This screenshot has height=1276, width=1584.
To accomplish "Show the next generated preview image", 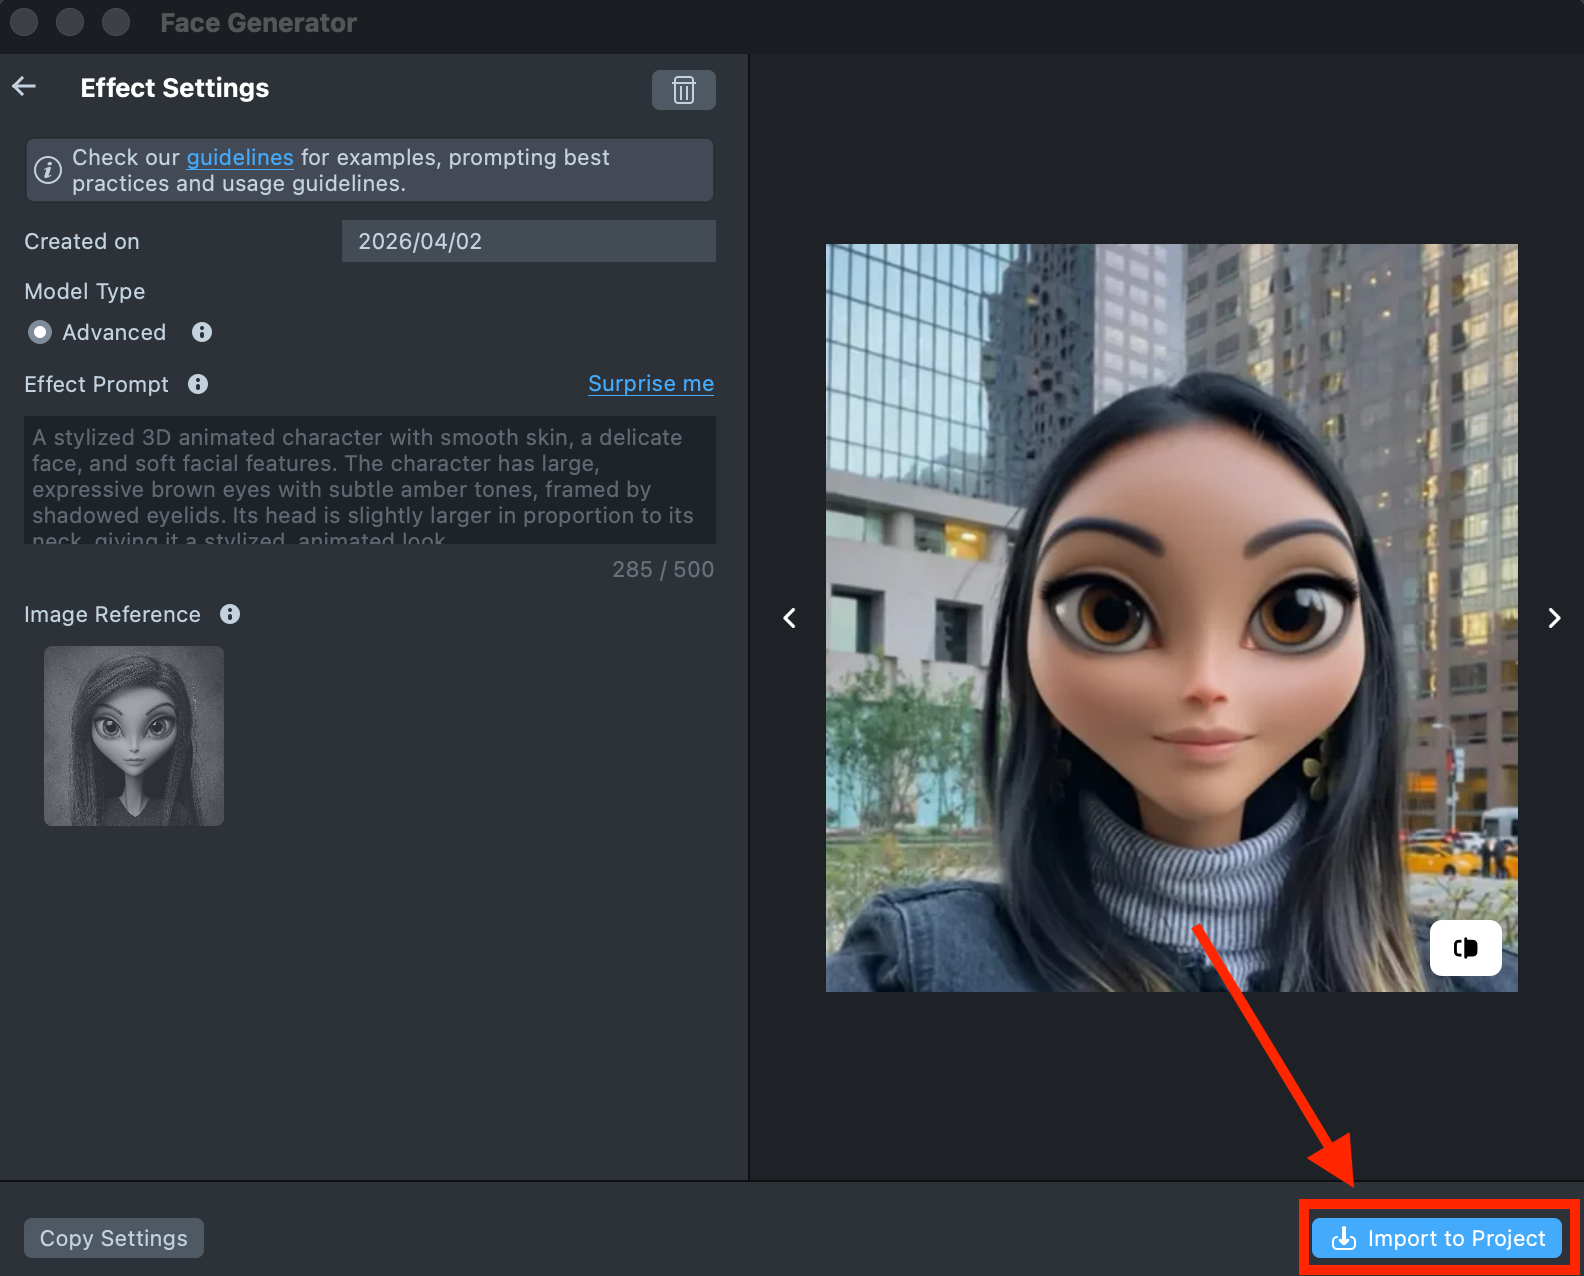I will tap(1553, 618).
